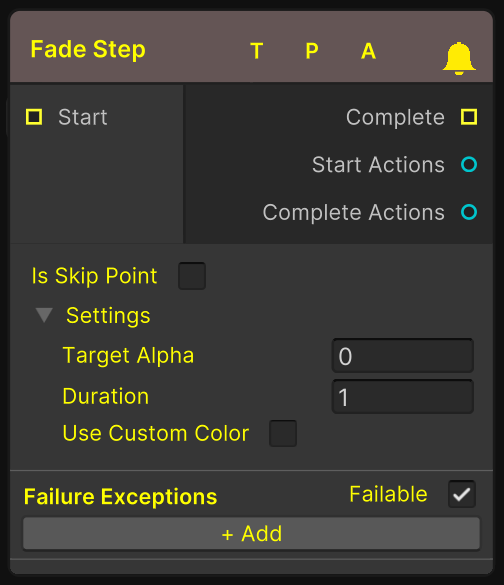This screenshot has width=504, height=585.
Task: Enable the Use Custom Color checkbox
Action: pyautogui.click(x=283, y=434)
